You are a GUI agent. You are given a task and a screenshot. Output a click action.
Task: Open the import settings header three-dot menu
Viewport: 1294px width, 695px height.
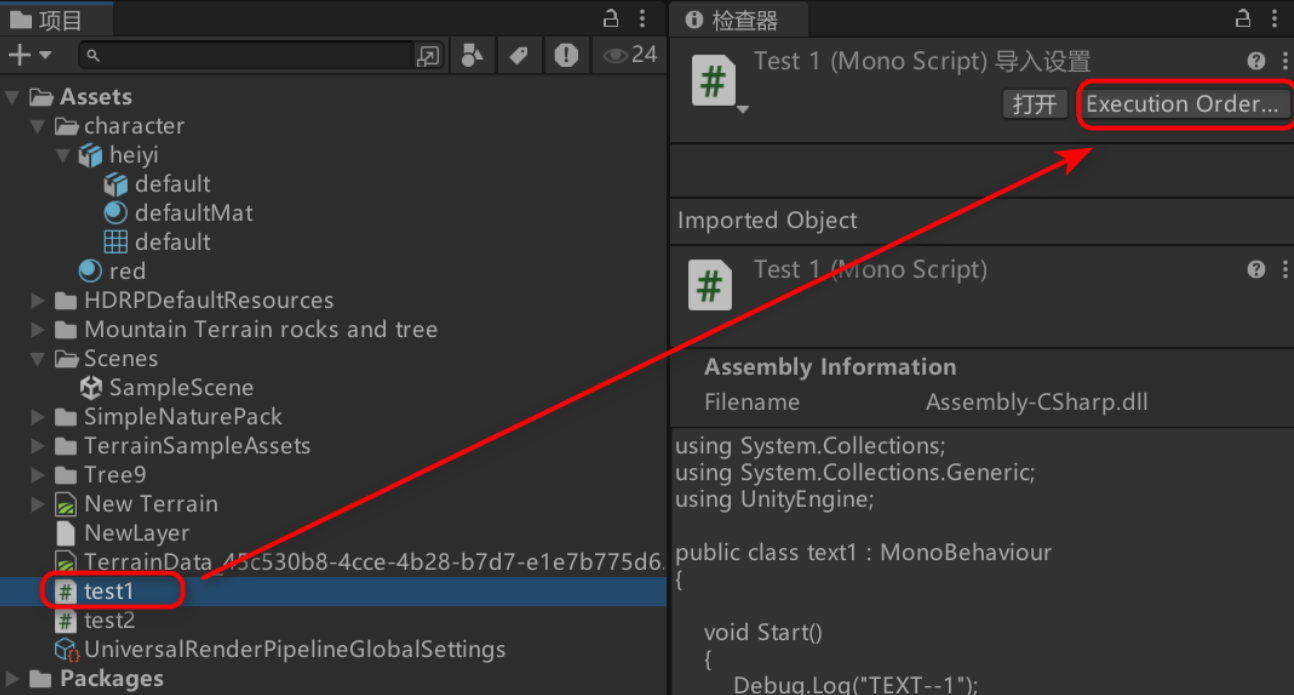point(1285,61)
